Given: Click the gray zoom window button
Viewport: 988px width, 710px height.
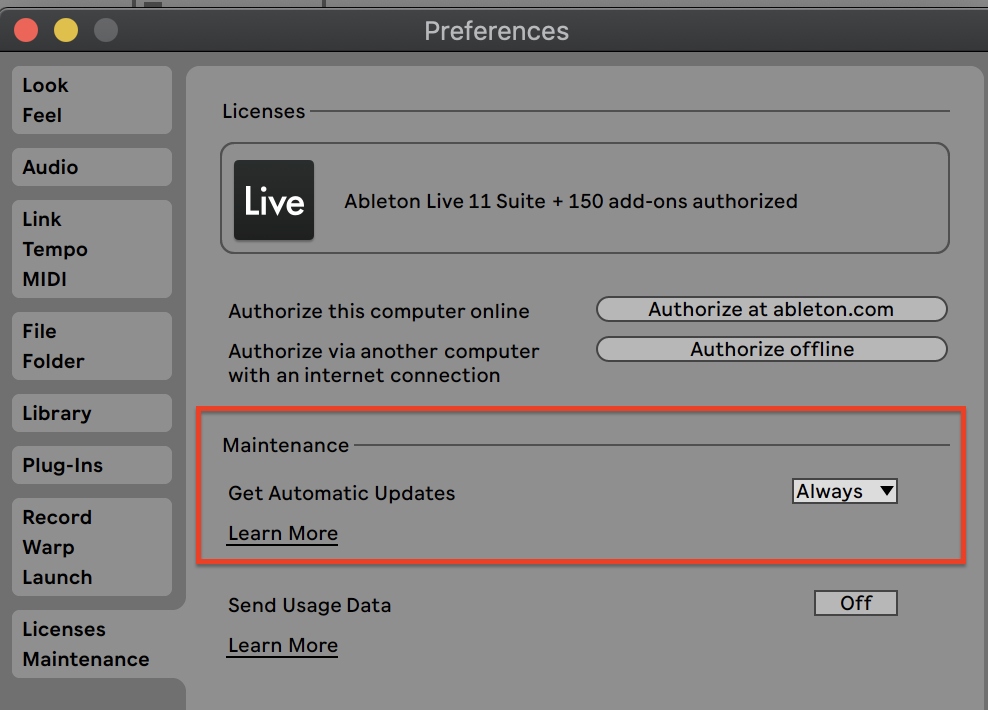Looking at the screenshot, I should (106, 30).
